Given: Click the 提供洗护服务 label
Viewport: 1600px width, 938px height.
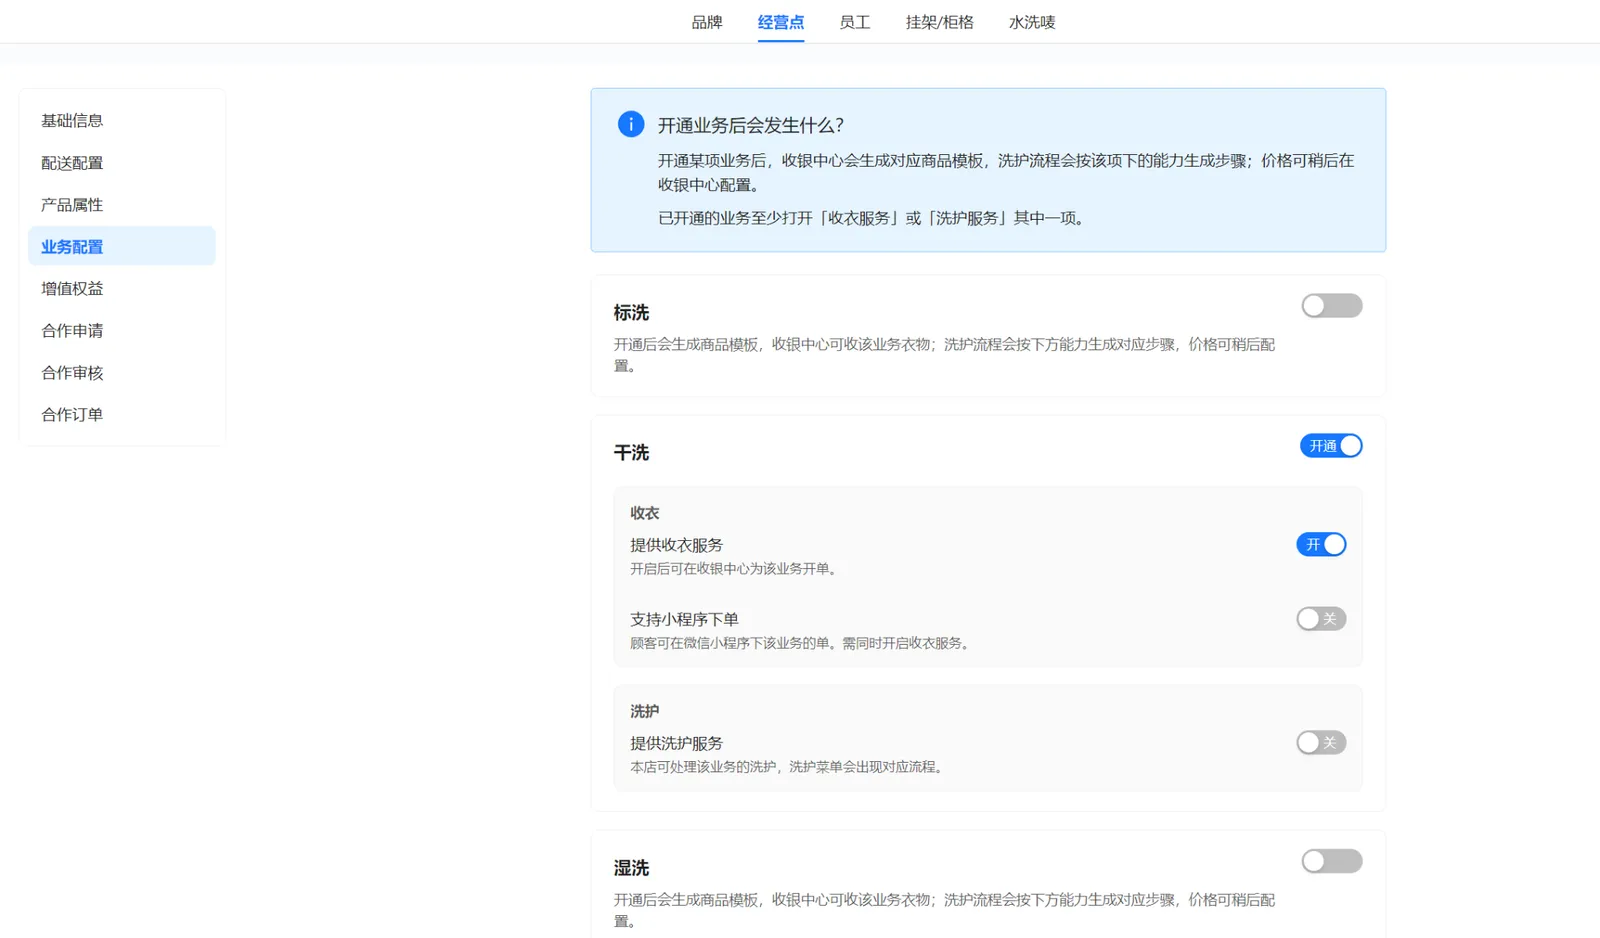Looking at the screenshot, I should 676,743.
